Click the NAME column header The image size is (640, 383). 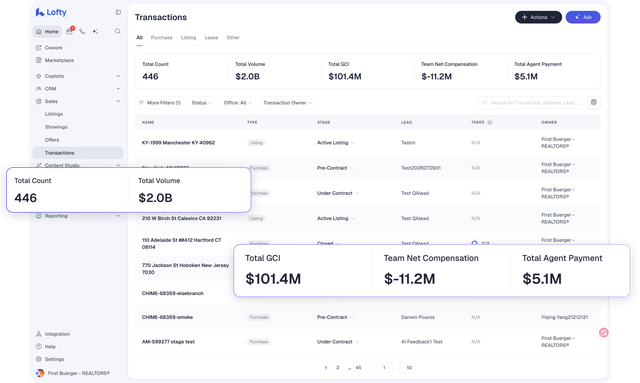(148, 122)
